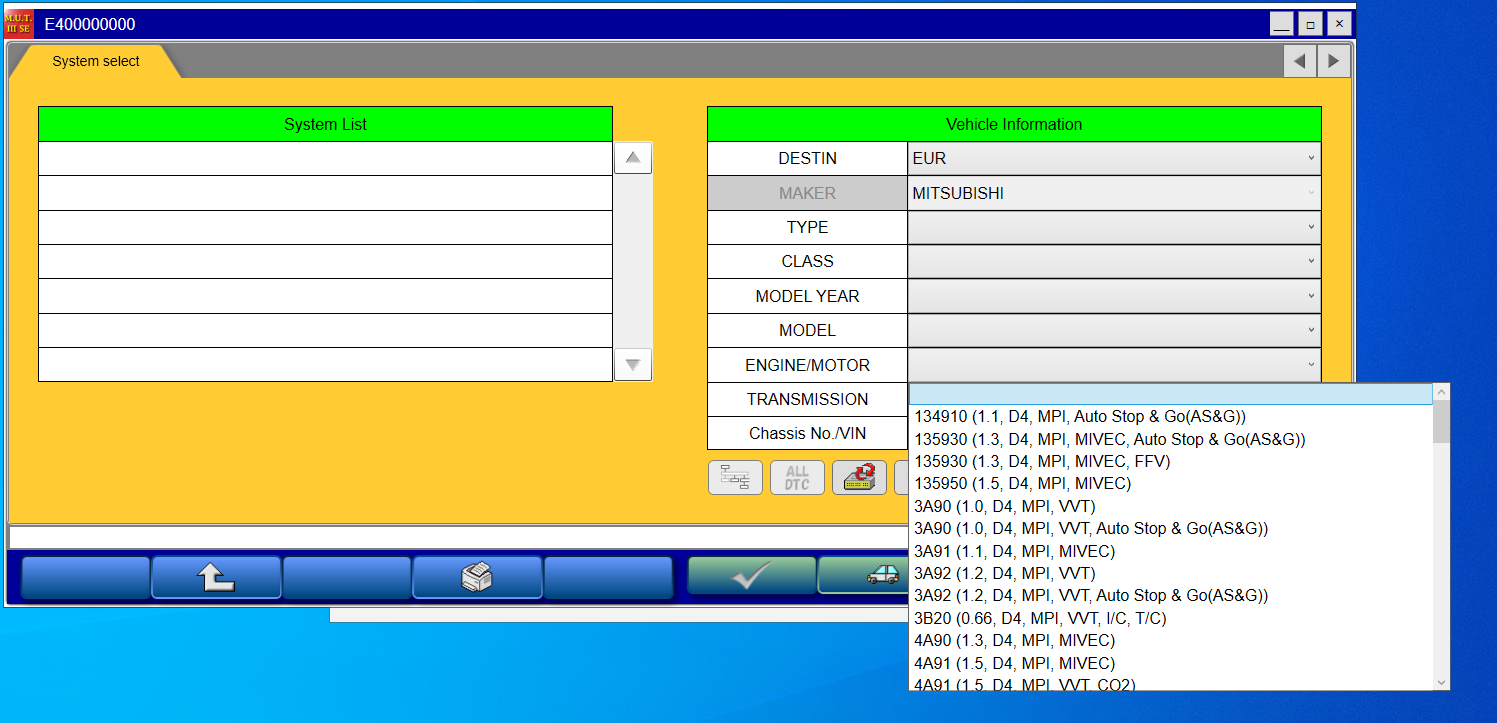Click the VCI reprogramming unit icon
This screenshot has width=1497, height=723.
coord(859,477)
